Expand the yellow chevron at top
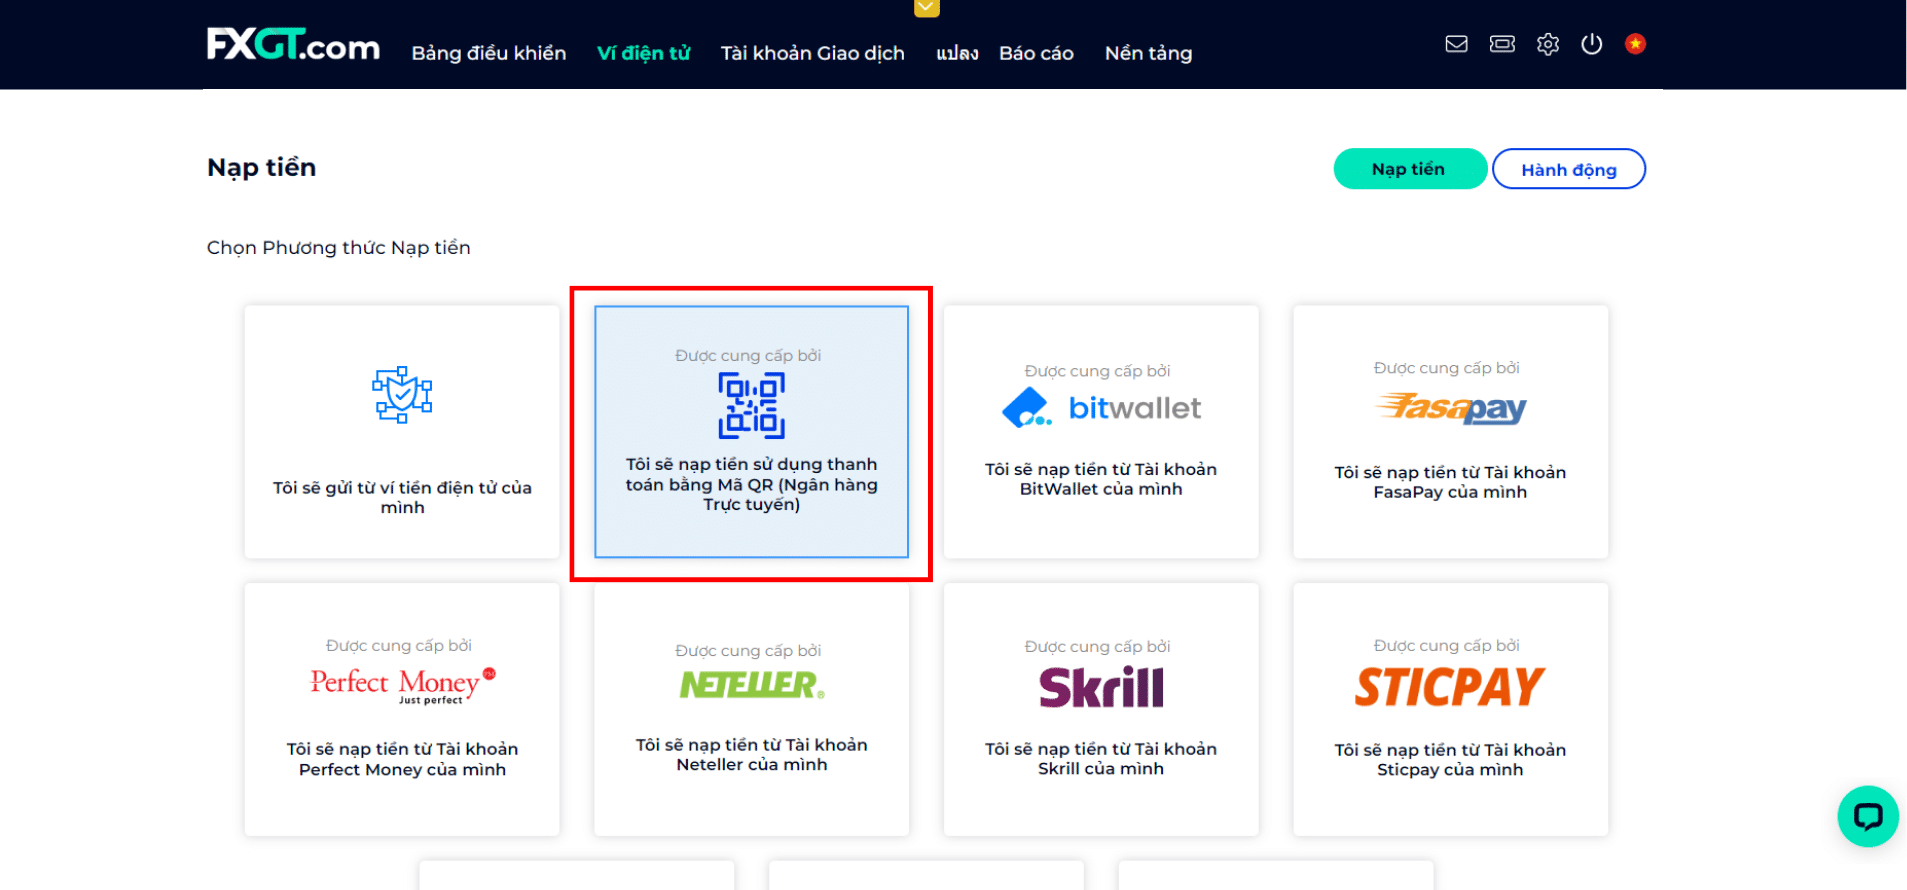1907x890 pixels. [927, 8]
